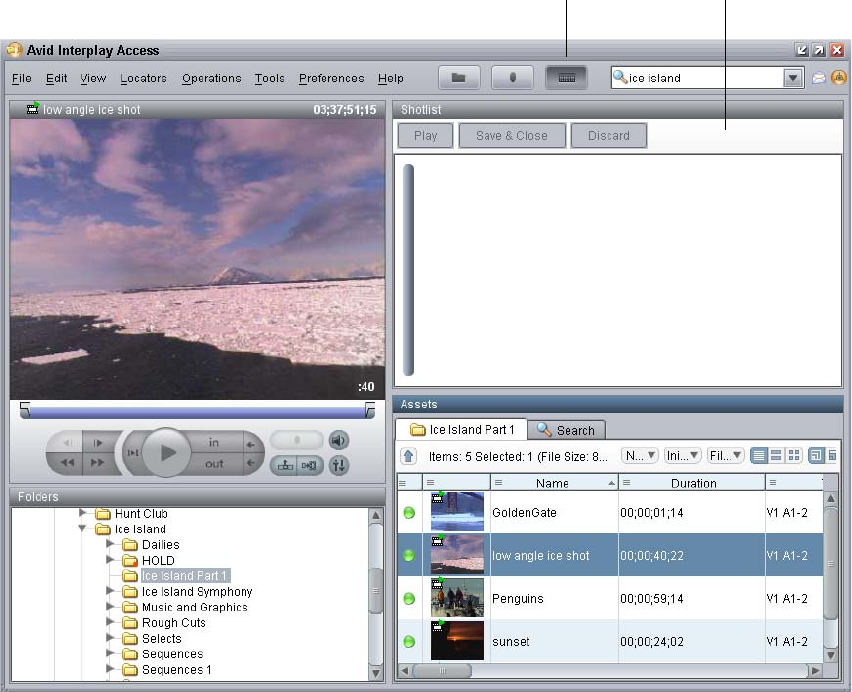Click the overwrite into shotlist icon
This screenshot has height=692, width=852.
click(310, 465)
